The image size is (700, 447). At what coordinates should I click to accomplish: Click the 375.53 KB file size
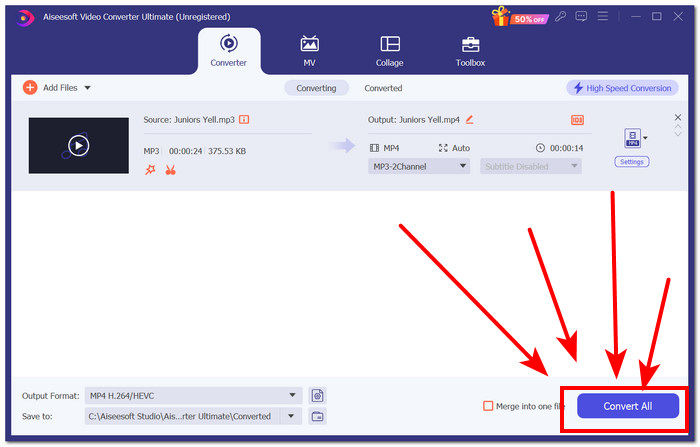(x=227, y=151)
